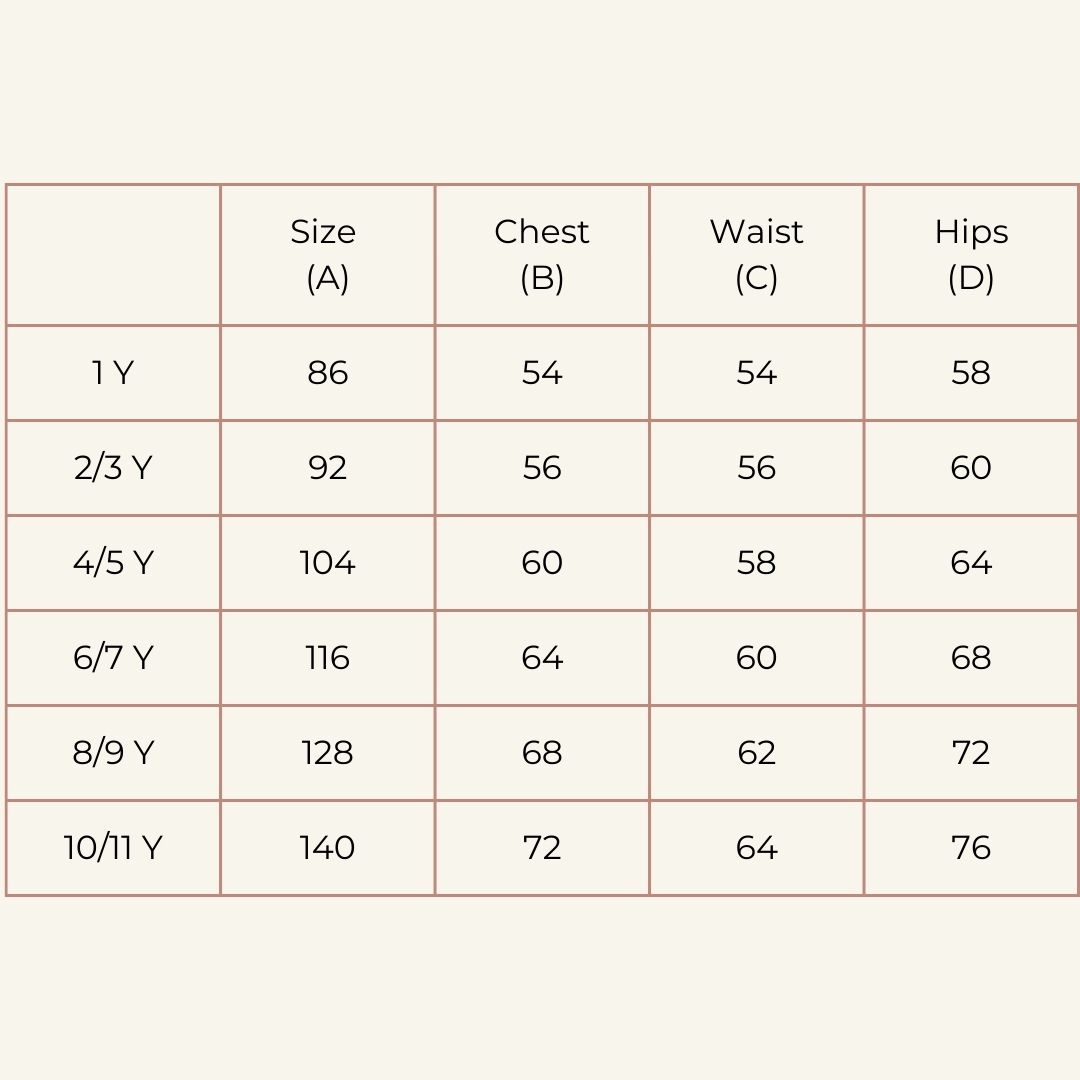Click the Chest (B) column header
Screen dimensions: 1080x1080
click(x=542, y=255)
